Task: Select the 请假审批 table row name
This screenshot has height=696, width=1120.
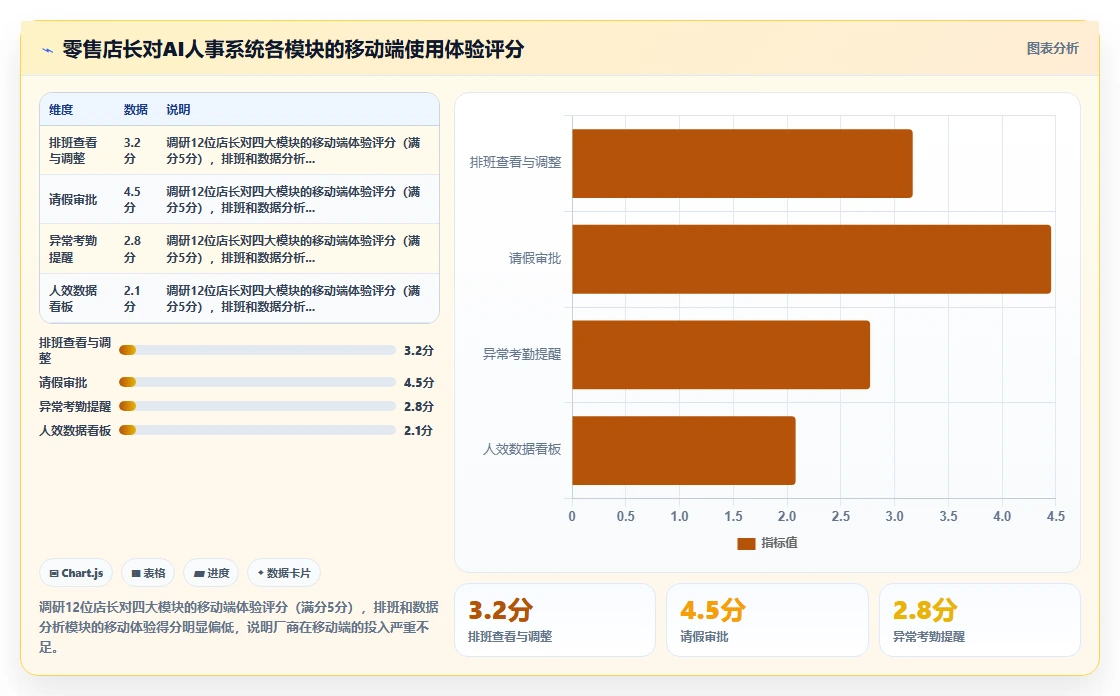Action: pos(73,200)
